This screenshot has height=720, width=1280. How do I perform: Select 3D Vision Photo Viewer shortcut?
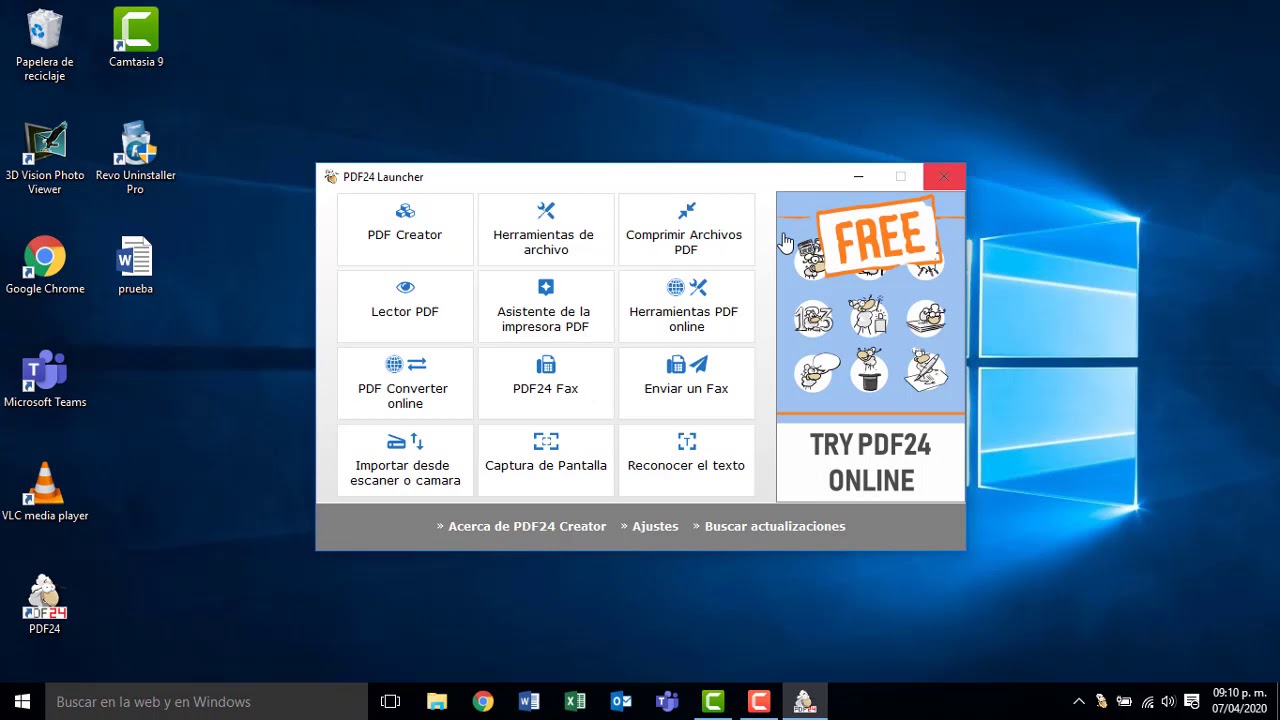(x=45, y=159)
